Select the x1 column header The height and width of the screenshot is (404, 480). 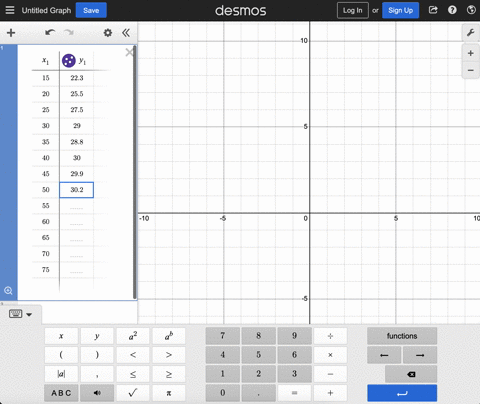[46, 61]
